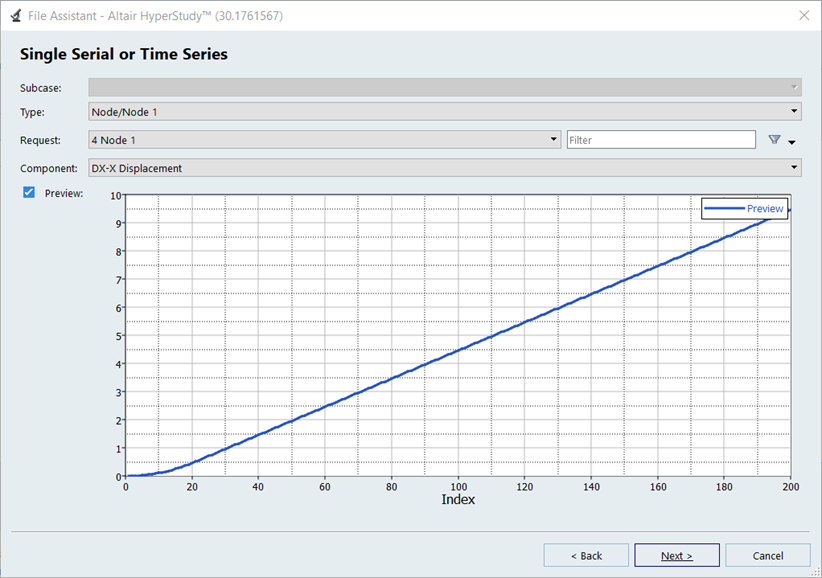Image resolution: width=822 pixels, height=578 pixels.
Task: Open the filter options dropdown arrow
Action: click(792, 142)
